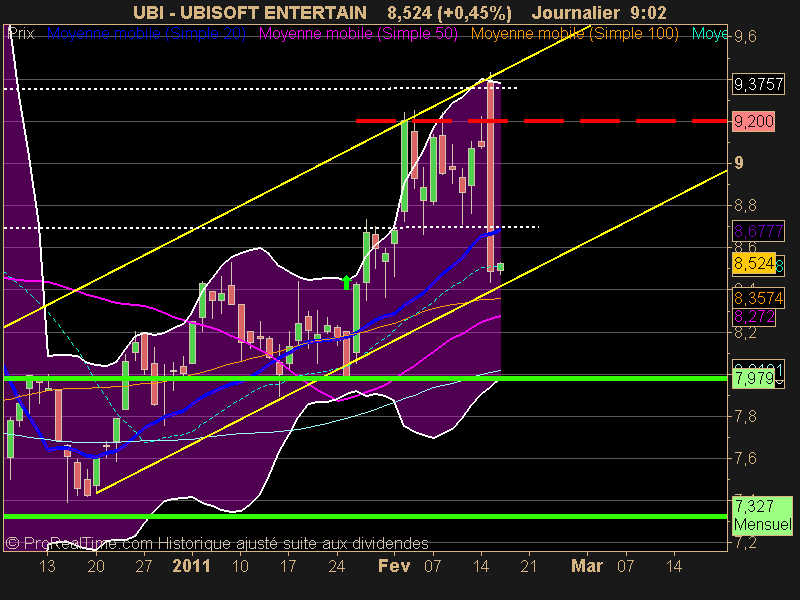Click the '2011' label on the date axis
This screenshot has width=800, height=600.
coord(192,566)
